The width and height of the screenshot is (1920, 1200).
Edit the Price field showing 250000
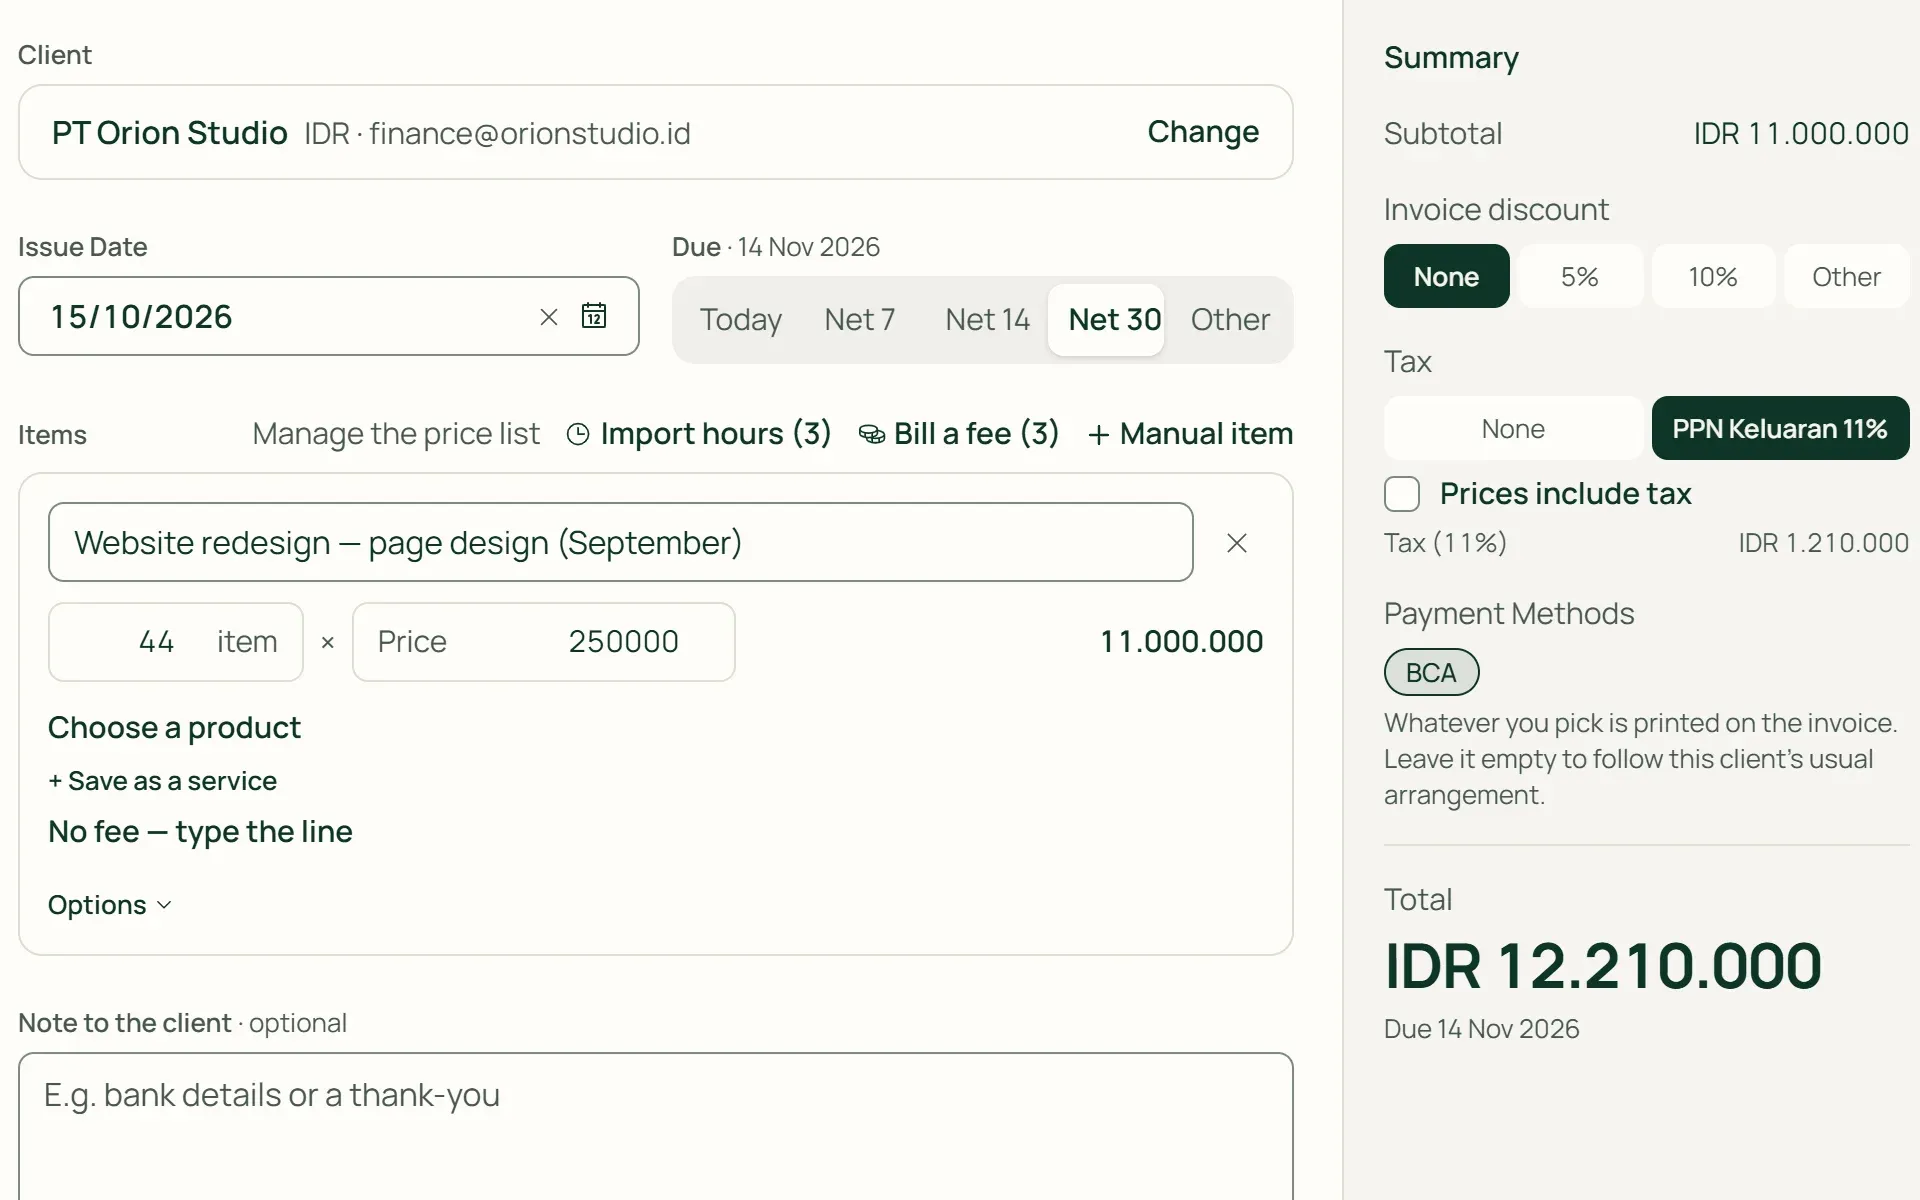pos(543,642)
